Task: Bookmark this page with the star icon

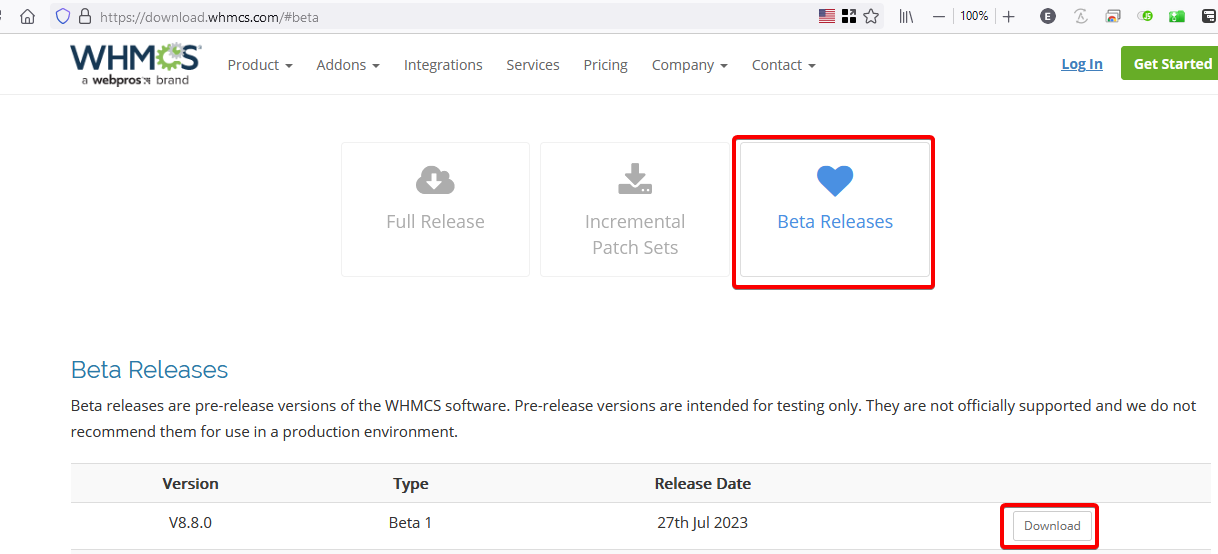Action: click(871, 16)
